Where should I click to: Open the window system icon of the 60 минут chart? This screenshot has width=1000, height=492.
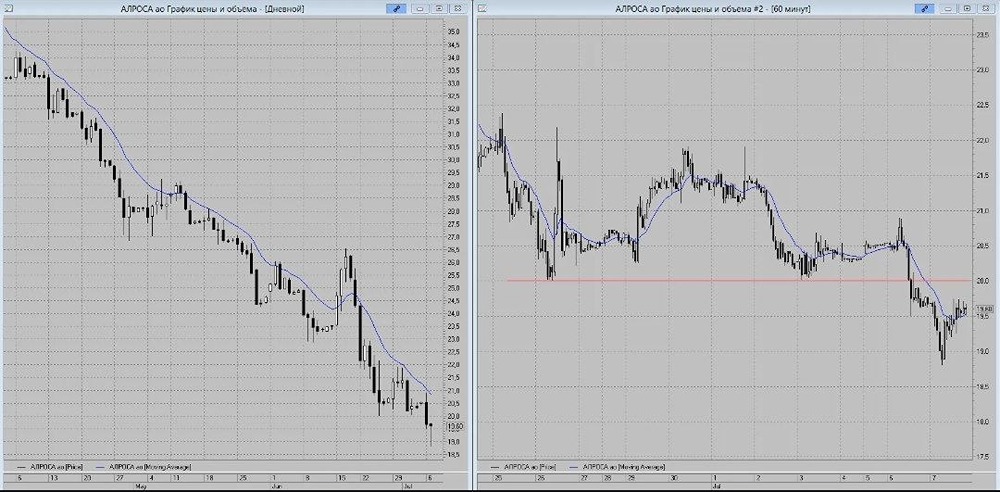click(x=483, y=9)
